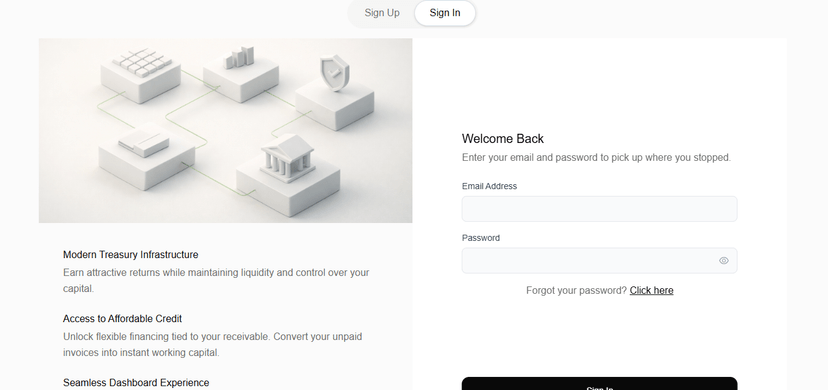
Task: Click the flat card block in the illustration
Action: tap(143, 144)
